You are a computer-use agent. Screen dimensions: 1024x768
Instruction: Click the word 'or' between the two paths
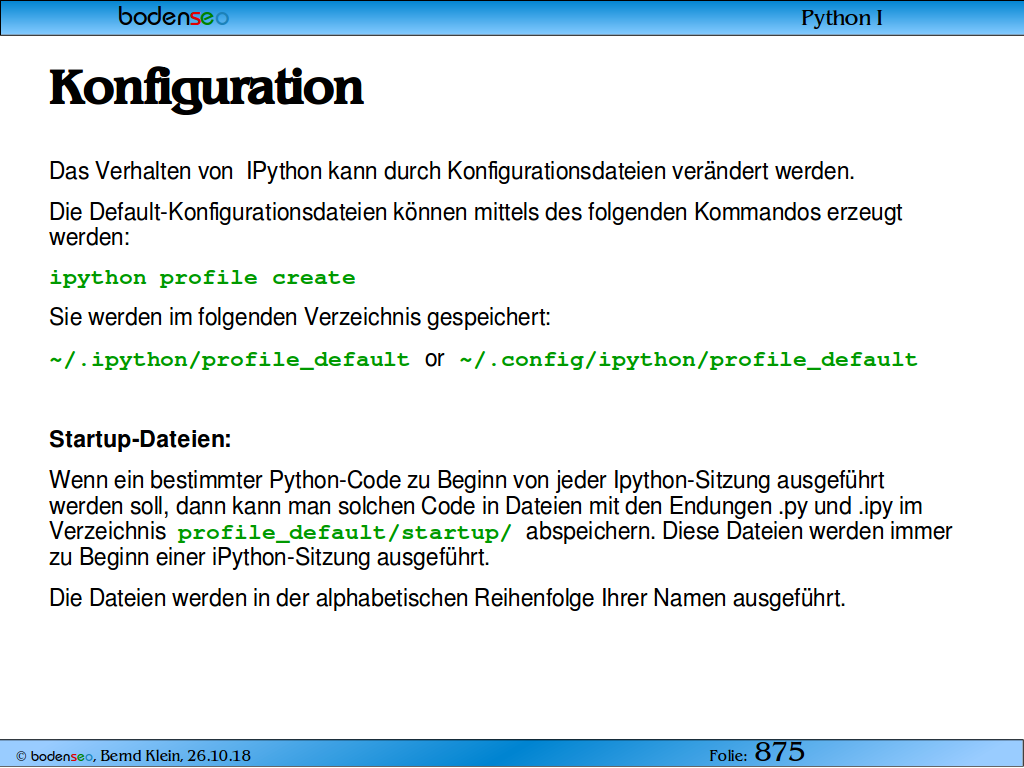[434, 359]
